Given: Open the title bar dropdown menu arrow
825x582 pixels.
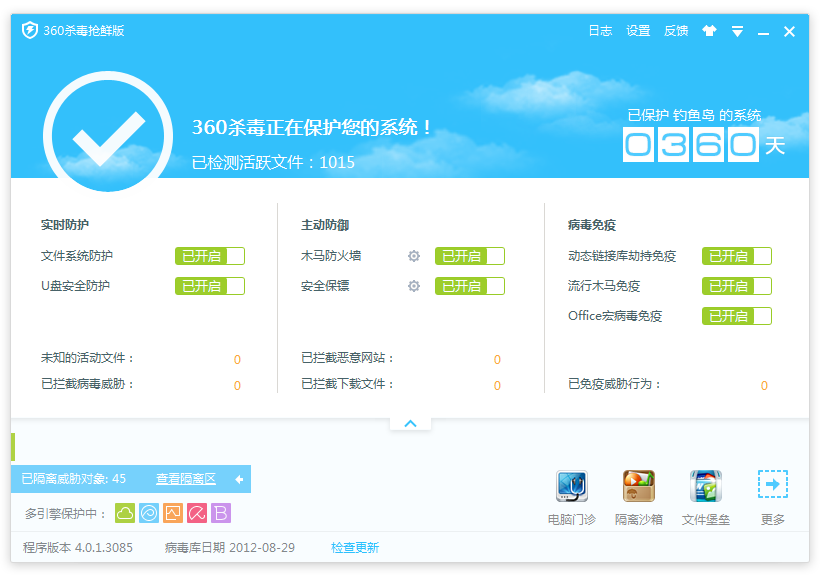Looking at the screenshot, I should pyautogui.click(x=737, y=32).
